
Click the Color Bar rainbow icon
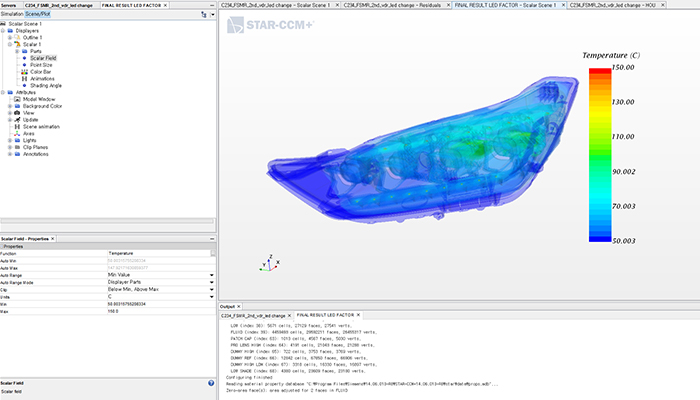point(25,72)
